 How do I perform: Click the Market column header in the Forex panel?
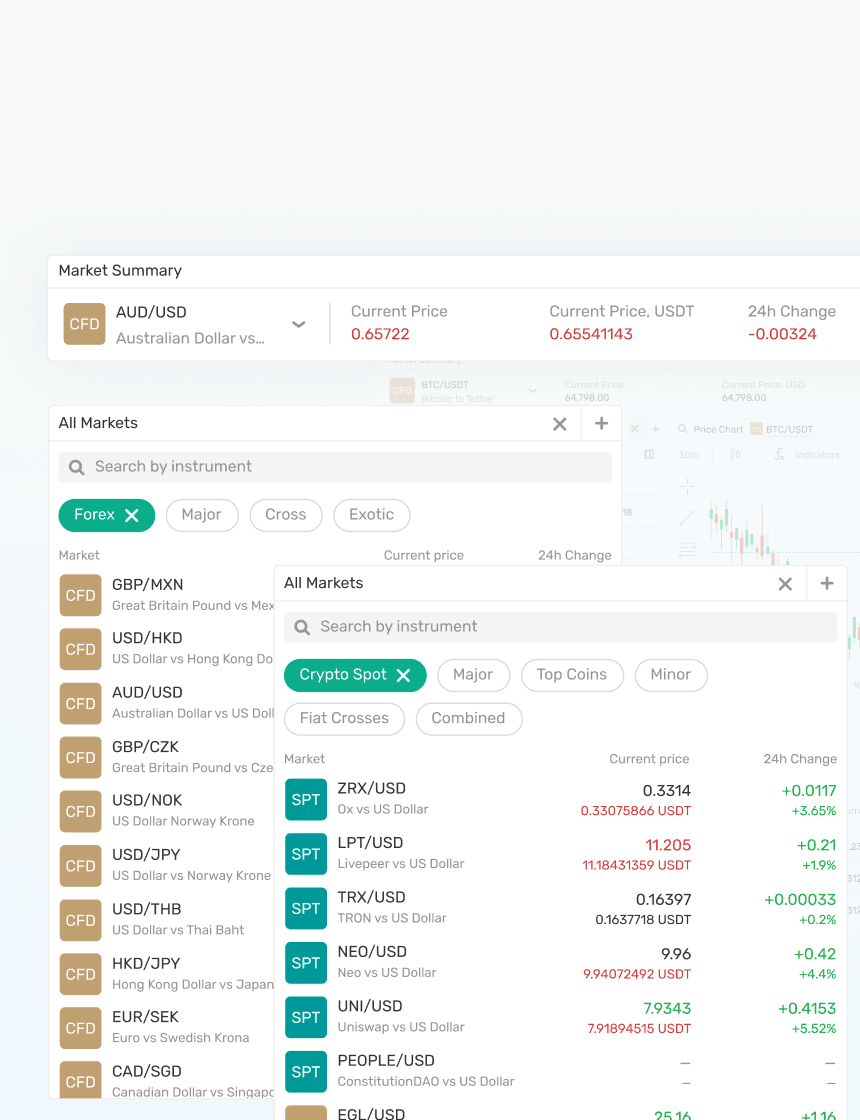pos(79,556)
